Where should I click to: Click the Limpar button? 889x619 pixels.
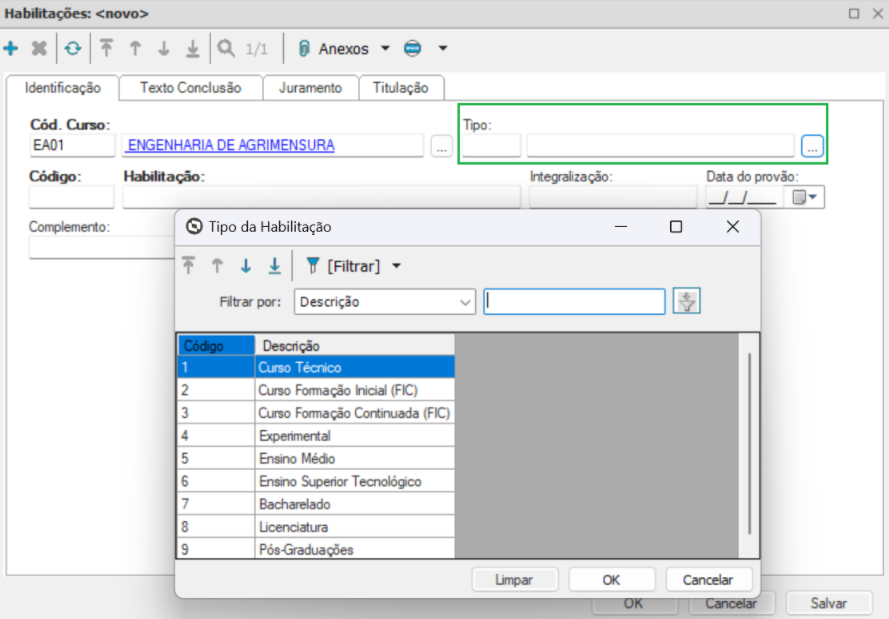(x=514, y=580)
